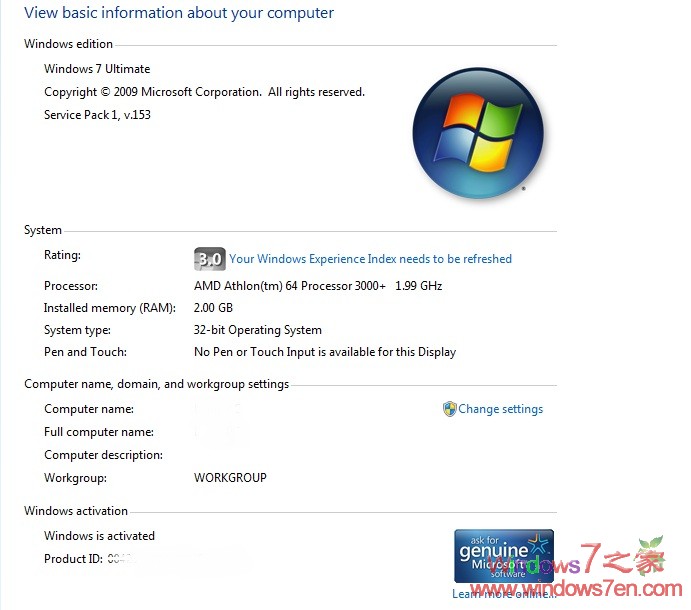This screenshot has height=610, width=691.
Task: Click the shield icon beside Change settings
Action: click(449, 409)
